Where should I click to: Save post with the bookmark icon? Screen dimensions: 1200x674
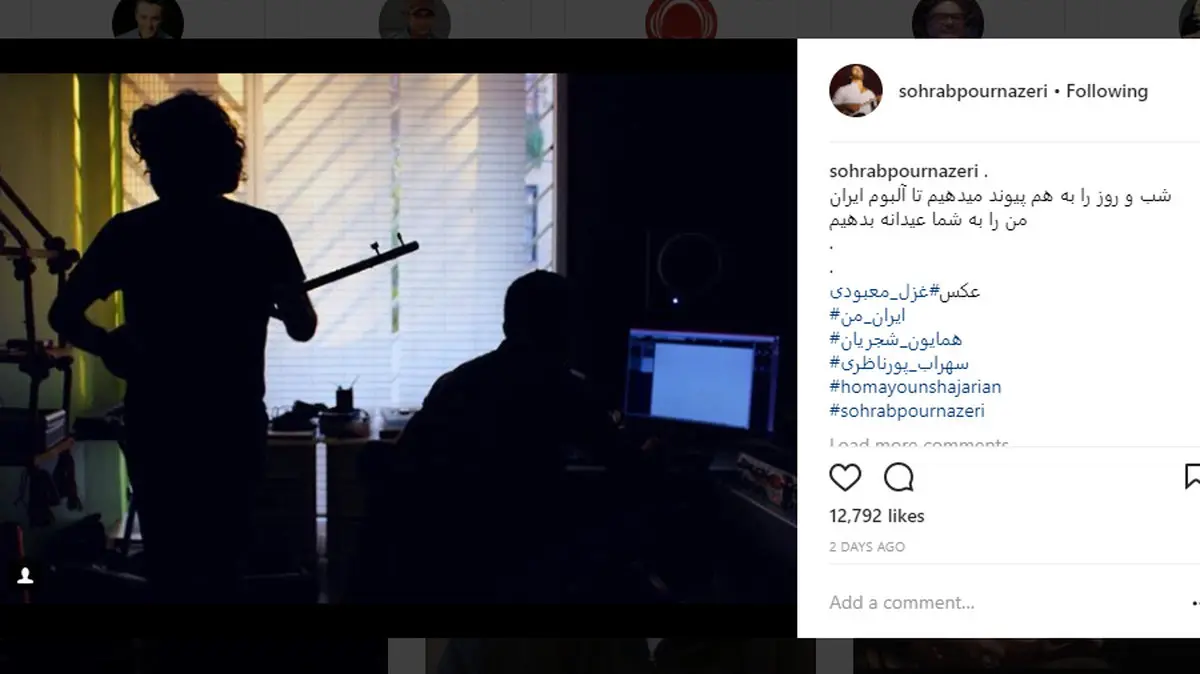[x=1192, y=477]
